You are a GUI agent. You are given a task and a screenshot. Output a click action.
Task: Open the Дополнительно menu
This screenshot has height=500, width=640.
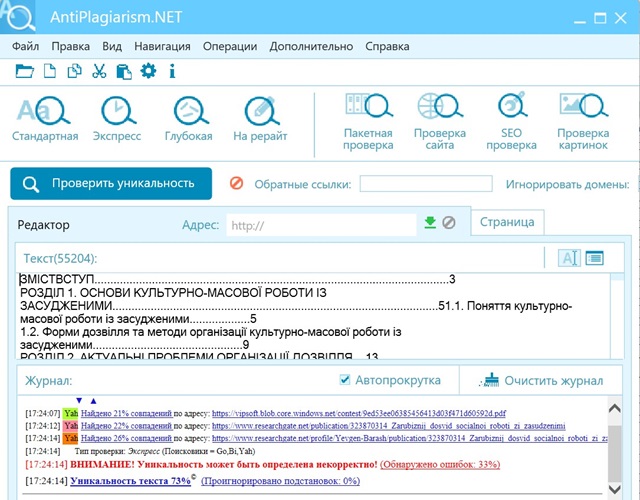point(311,46)
